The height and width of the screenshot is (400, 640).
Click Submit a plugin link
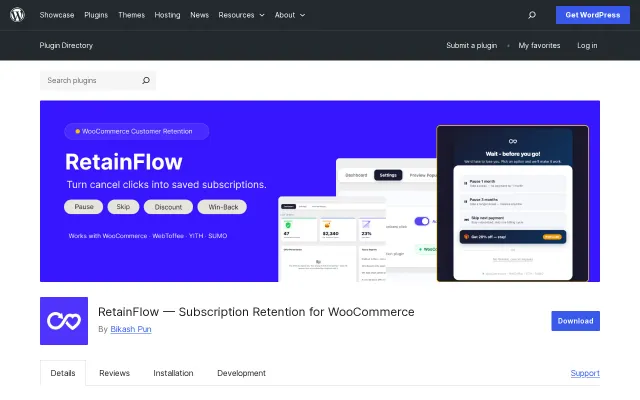click(471, 45)
